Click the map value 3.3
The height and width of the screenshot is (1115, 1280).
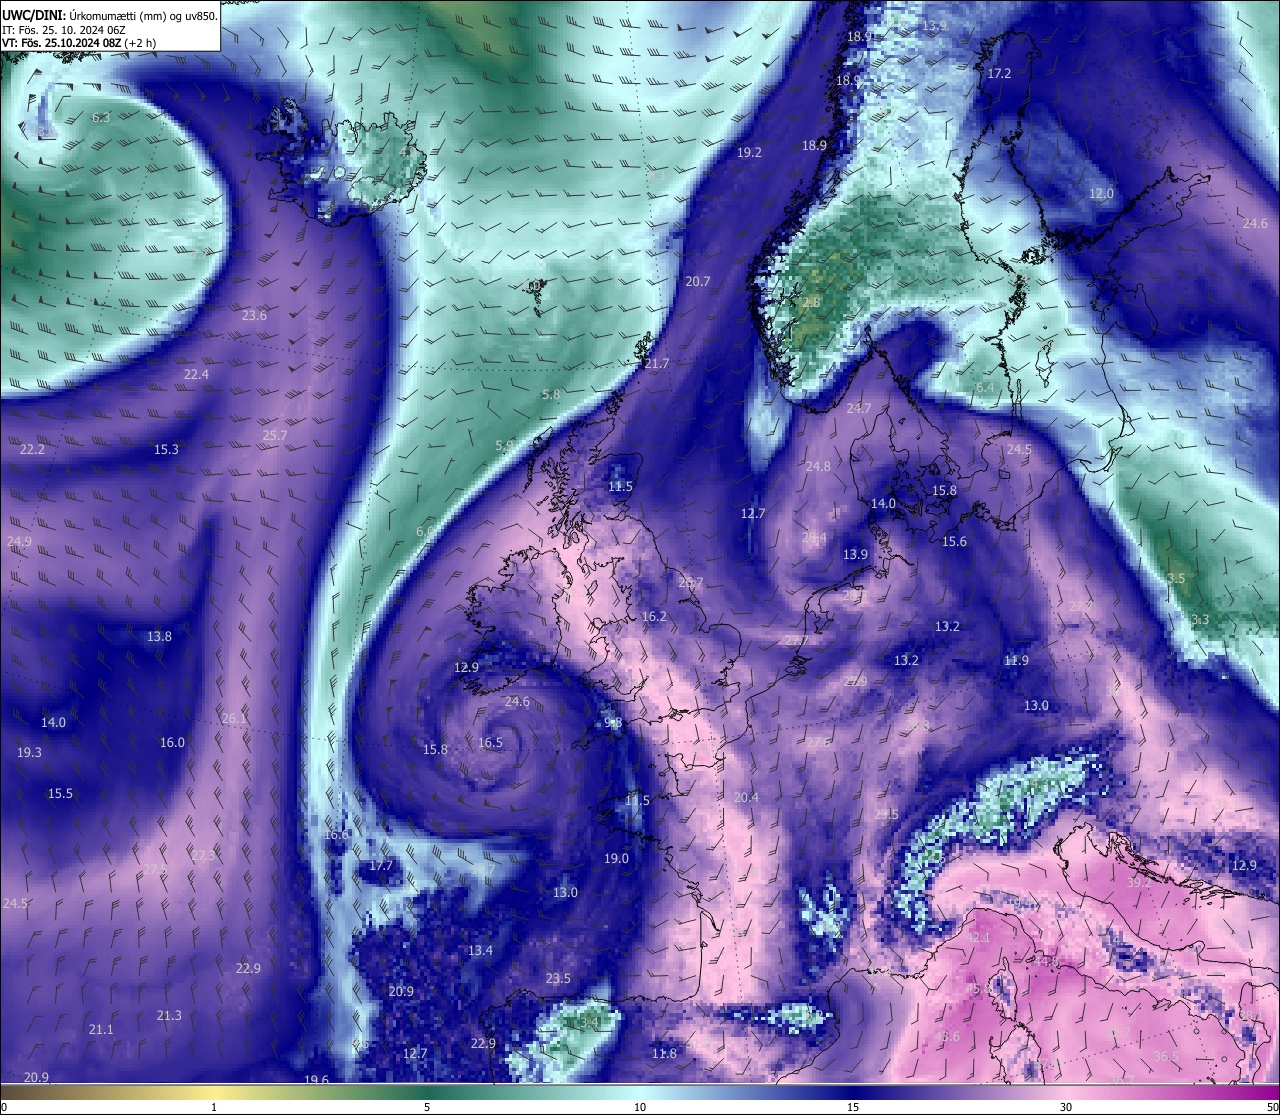1200,619
